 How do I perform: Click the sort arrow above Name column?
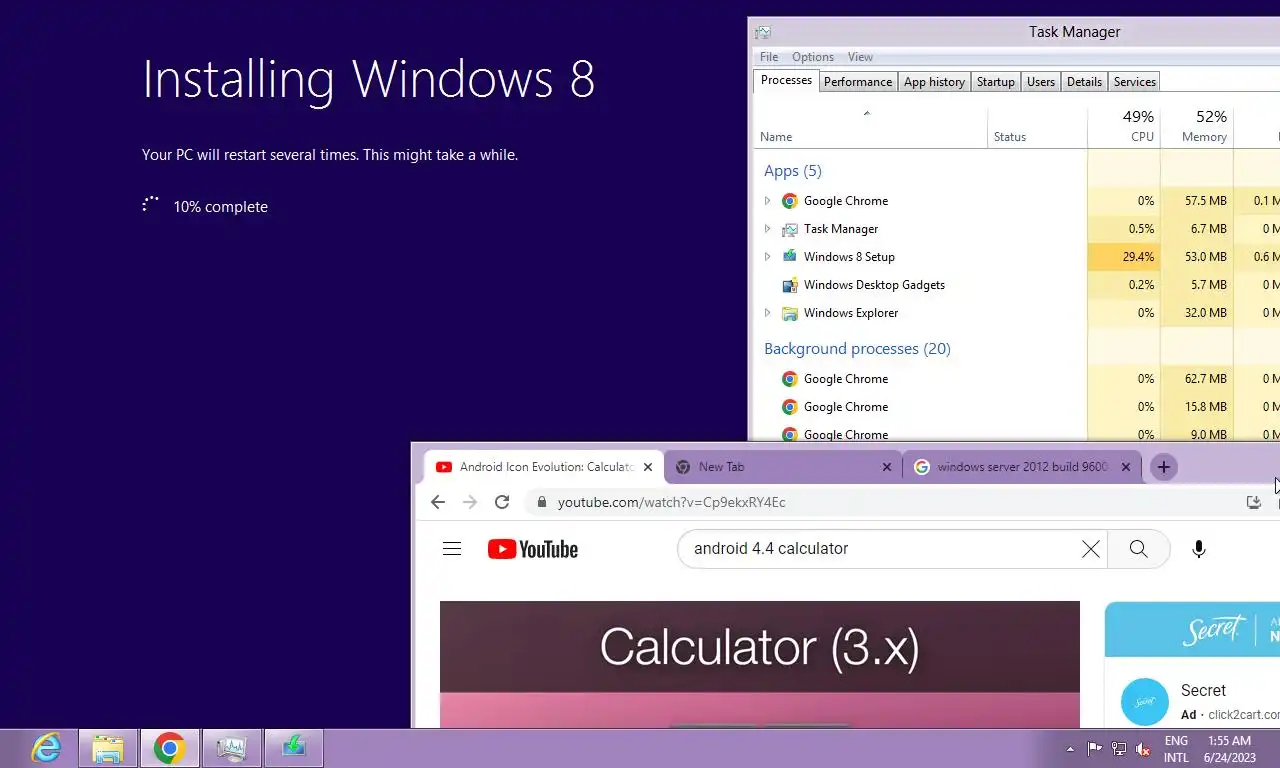[867, 113]
